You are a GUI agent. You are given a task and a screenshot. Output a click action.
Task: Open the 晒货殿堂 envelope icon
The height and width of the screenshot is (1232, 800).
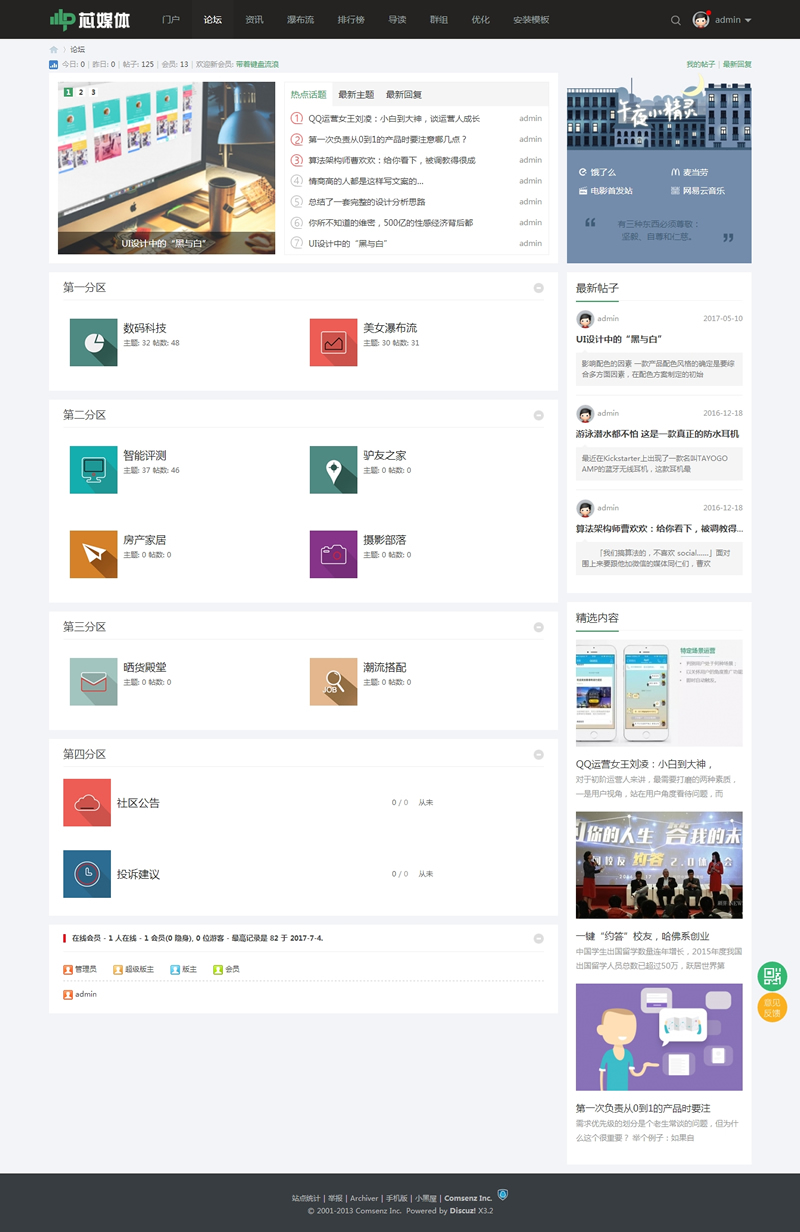click(x=94, y=681)
